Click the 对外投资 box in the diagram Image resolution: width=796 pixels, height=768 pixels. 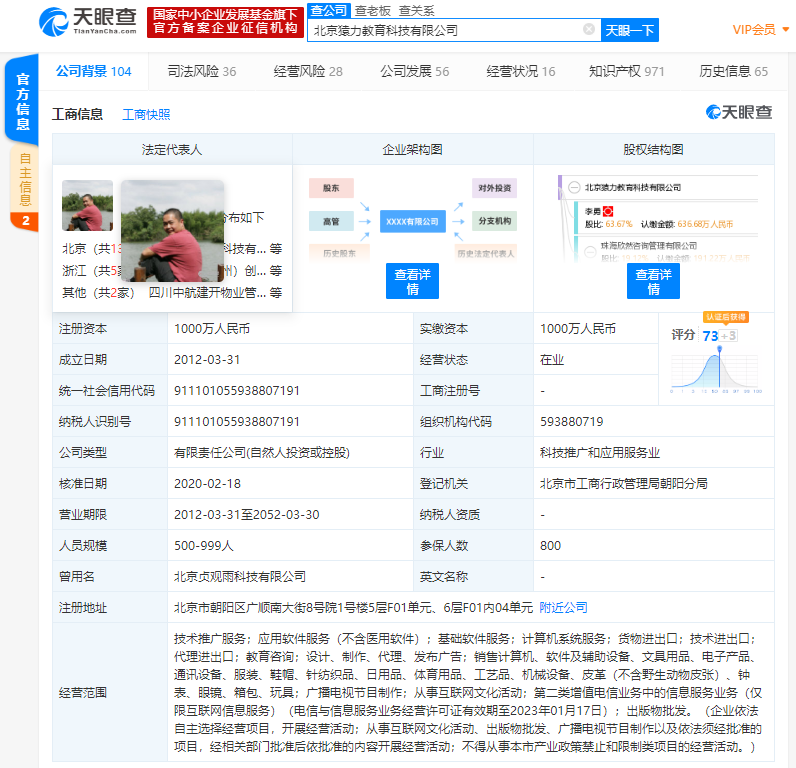(494, 188)
